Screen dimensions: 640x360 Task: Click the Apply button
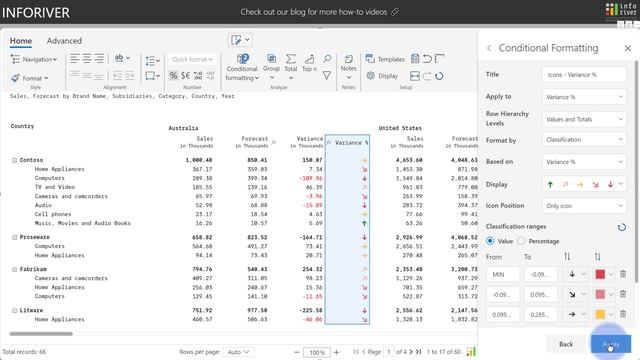(x=611, y=344)
